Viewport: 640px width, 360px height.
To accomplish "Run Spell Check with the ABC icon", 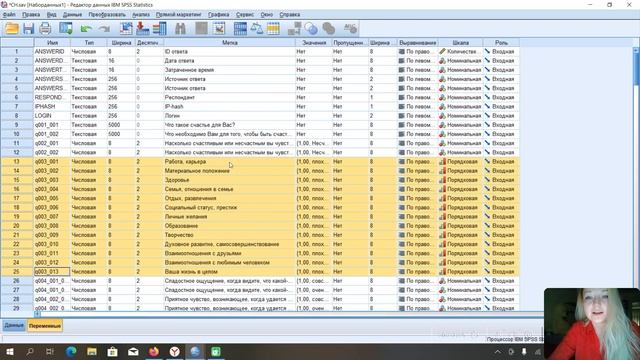I will click(x=350, y=29).
